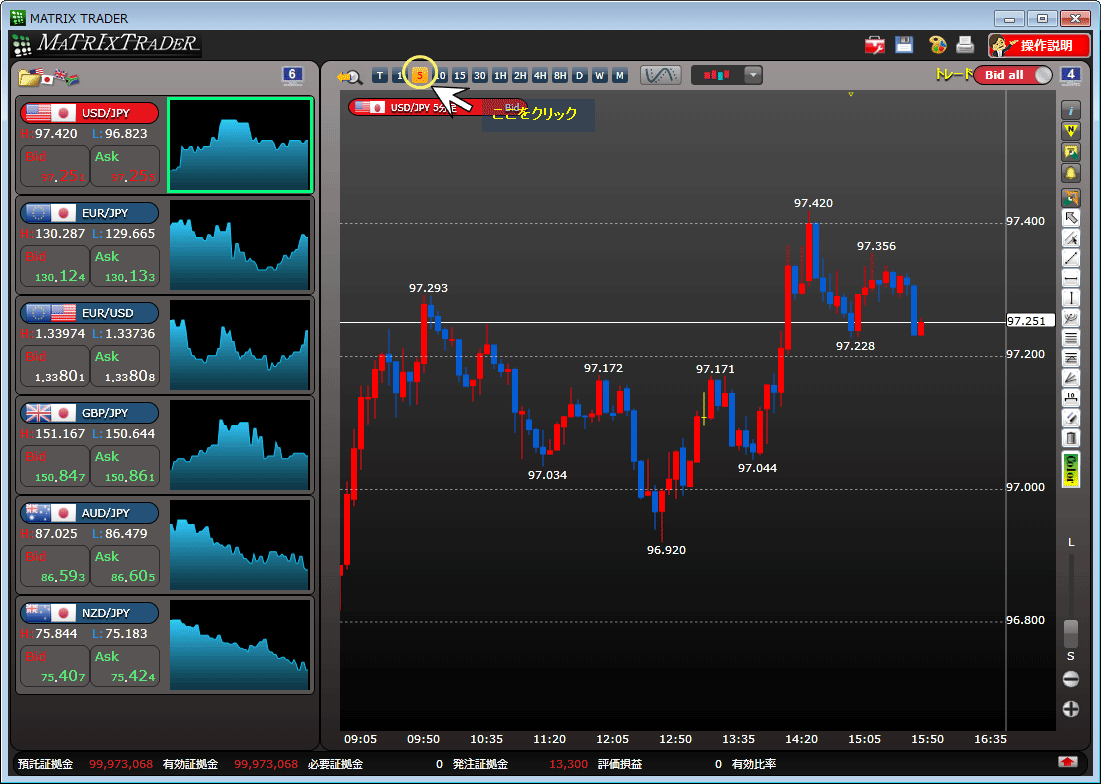Click the zoom in plus icon
1101x784 pixels.
(x=1071, y=709)
